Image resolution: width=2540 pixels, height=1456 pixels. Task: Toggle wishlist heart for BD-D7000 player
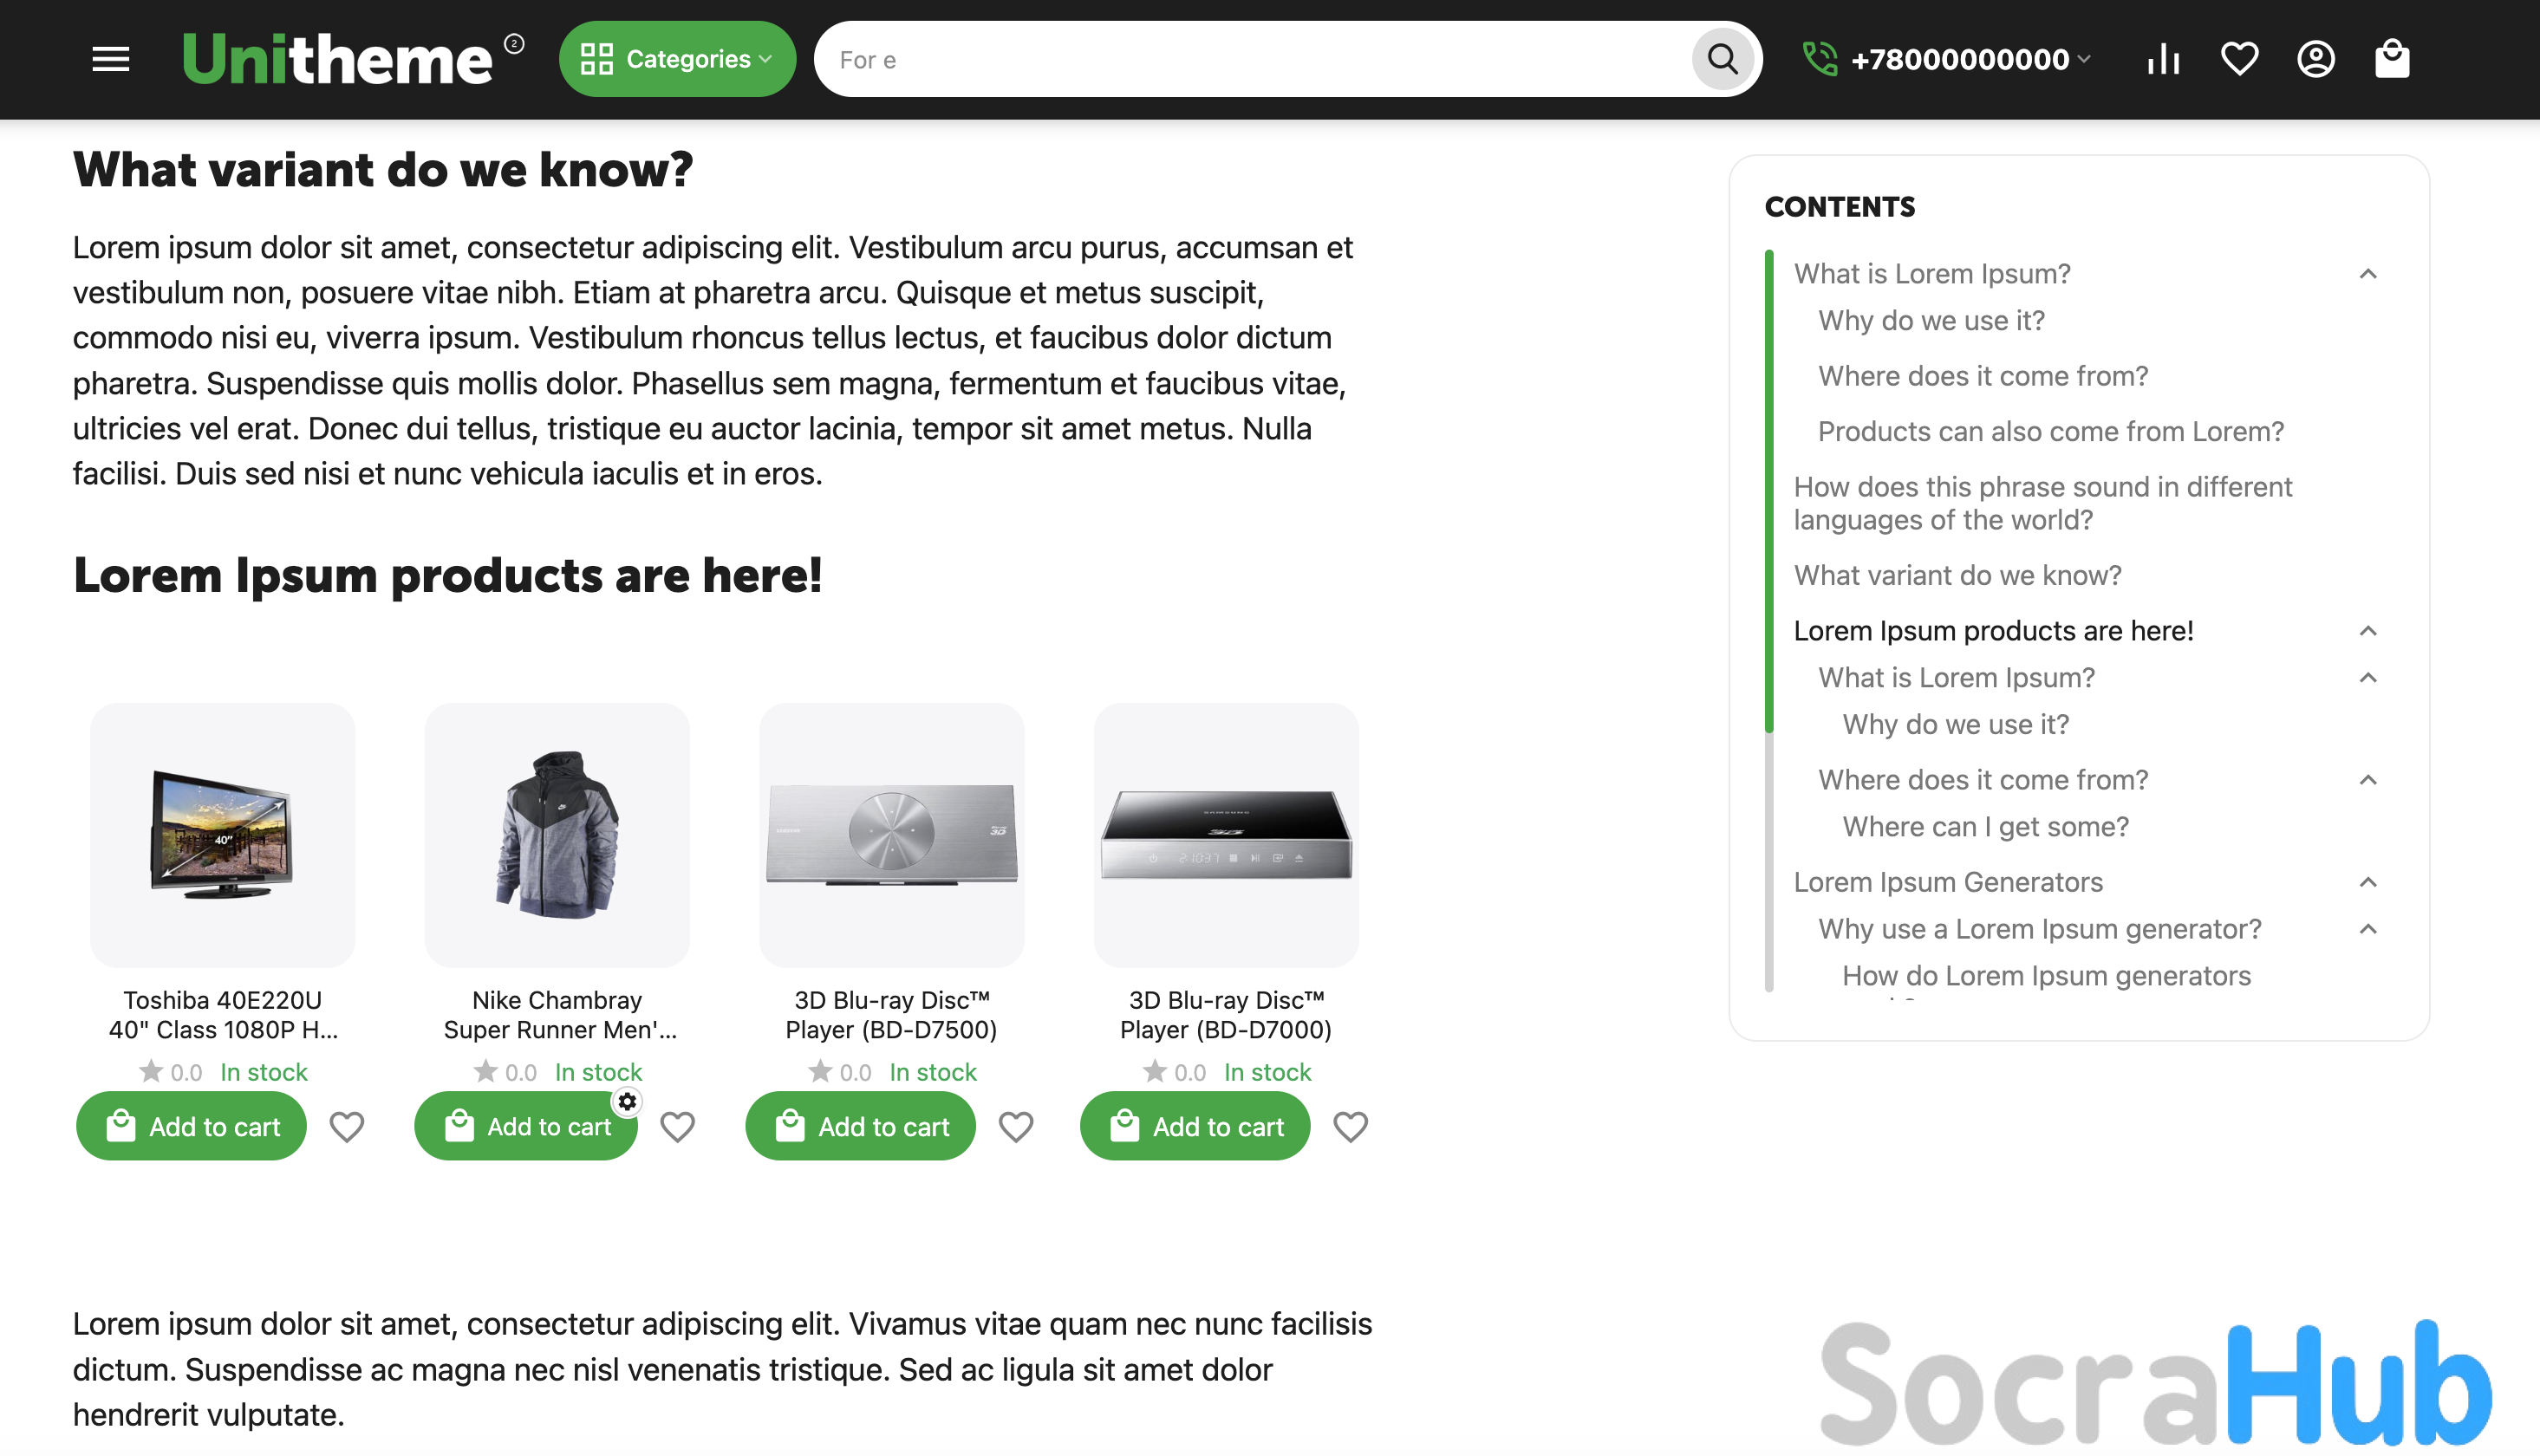1351,1127
